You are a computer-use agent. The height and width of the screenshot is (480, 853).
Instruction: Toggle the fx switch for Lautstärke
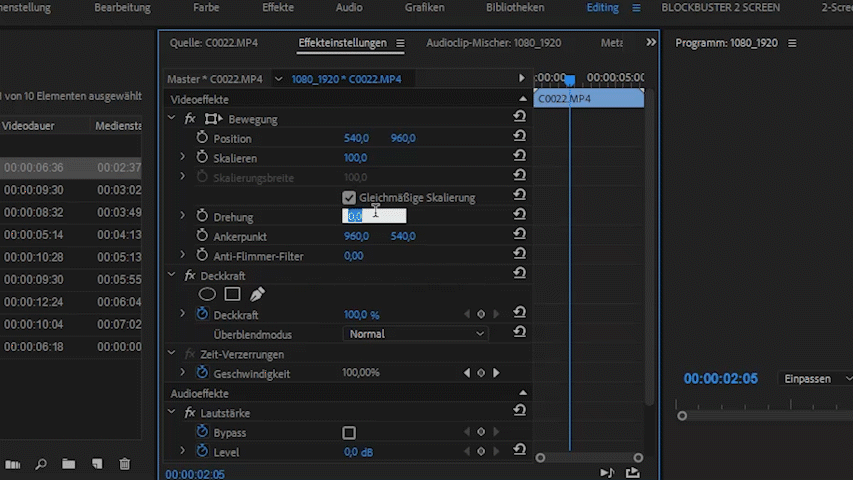[x=190, y=413]
